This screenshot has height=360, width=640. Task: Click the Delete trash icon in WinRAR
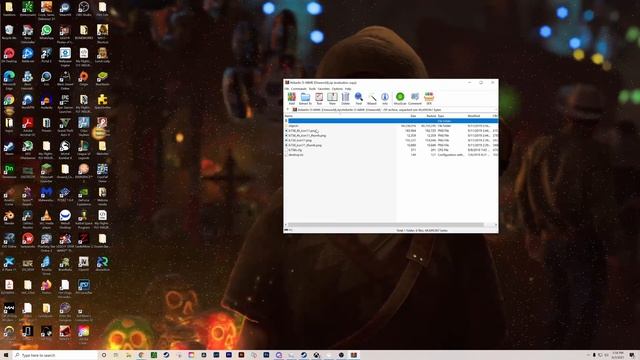pyautogui.click(x=345, y=98)
